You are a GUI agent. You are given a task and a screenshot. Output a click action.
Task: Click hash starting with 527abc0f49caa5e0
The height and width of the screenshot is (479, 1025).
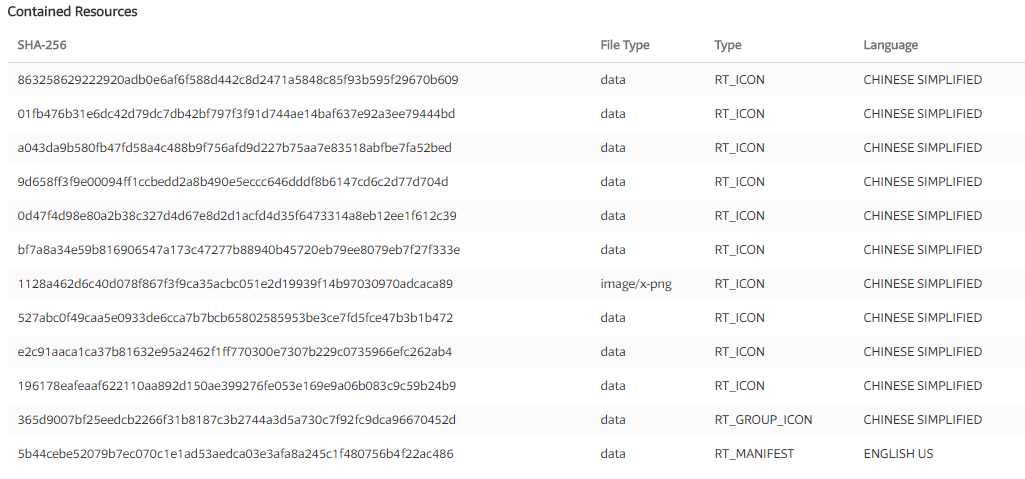pos(236,318)
